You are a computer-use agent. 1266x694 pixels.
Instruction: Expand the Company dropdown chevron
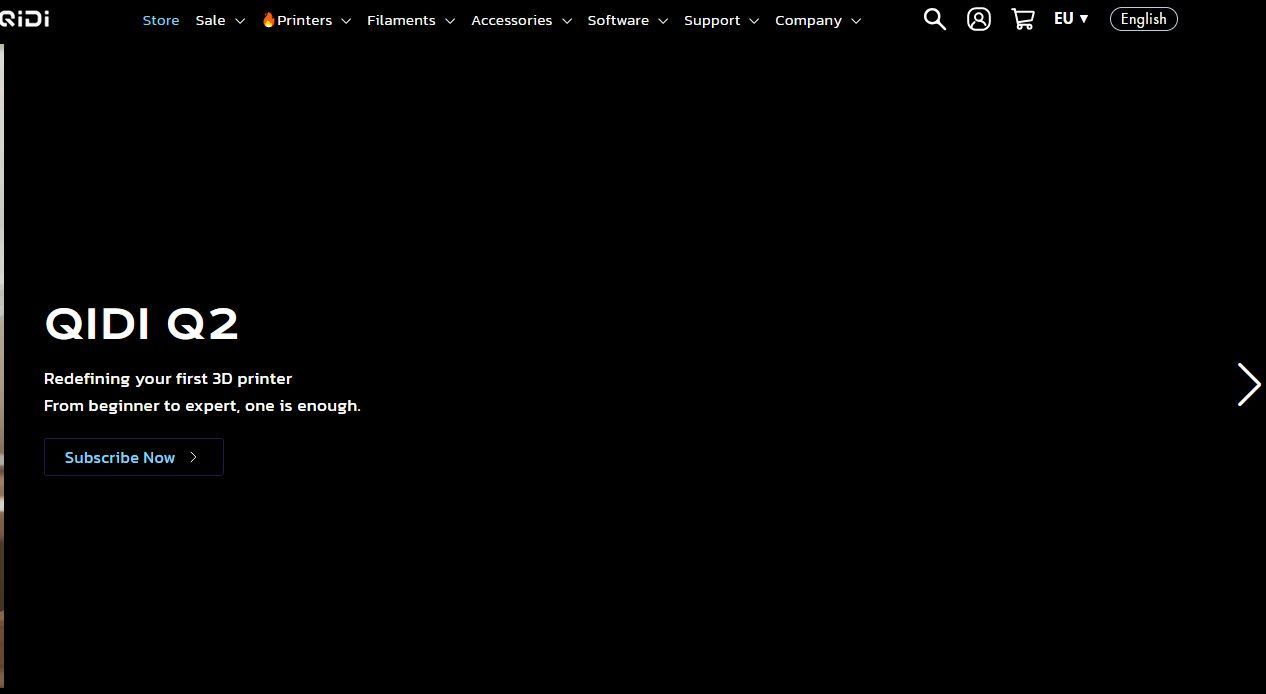[856, 21]
